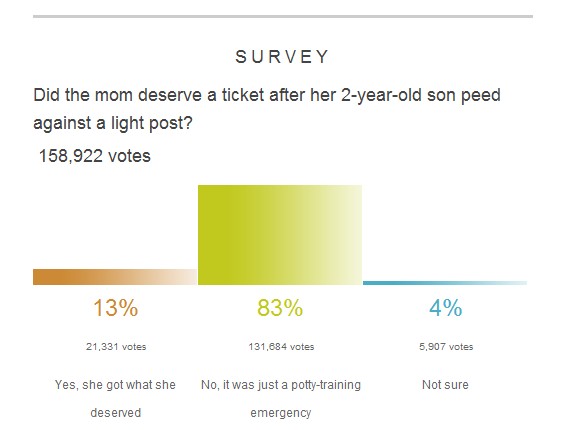Choose 'Yes, she got what she deserved'
Image resolution: width=581 pixels, height=430 pixels.
(x=115, y=398)
